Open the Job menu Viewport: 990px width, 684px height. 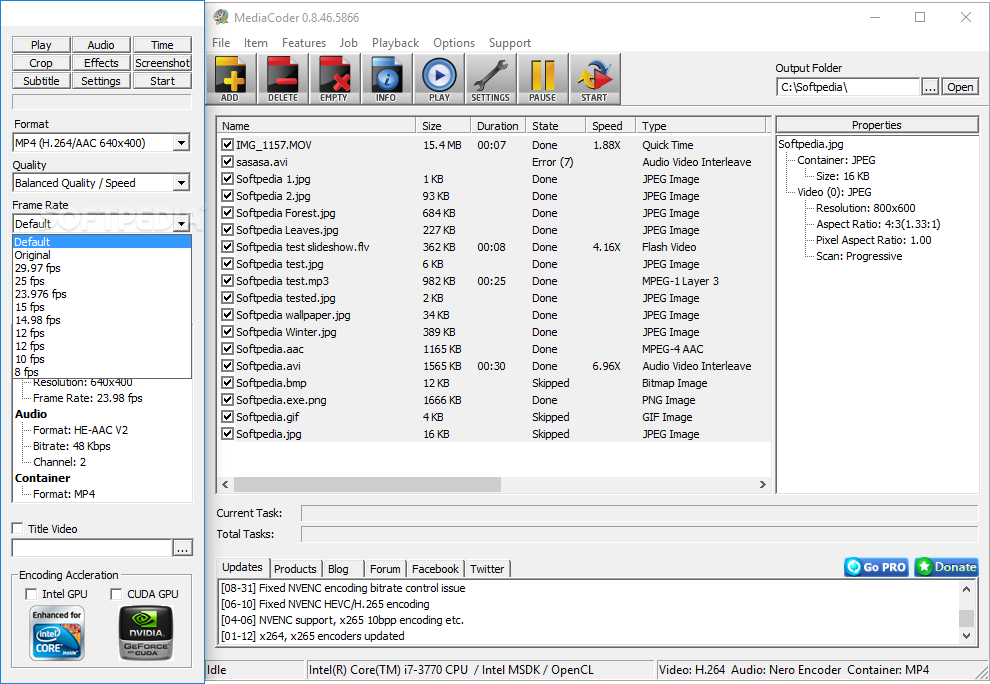tap(349, 42)
